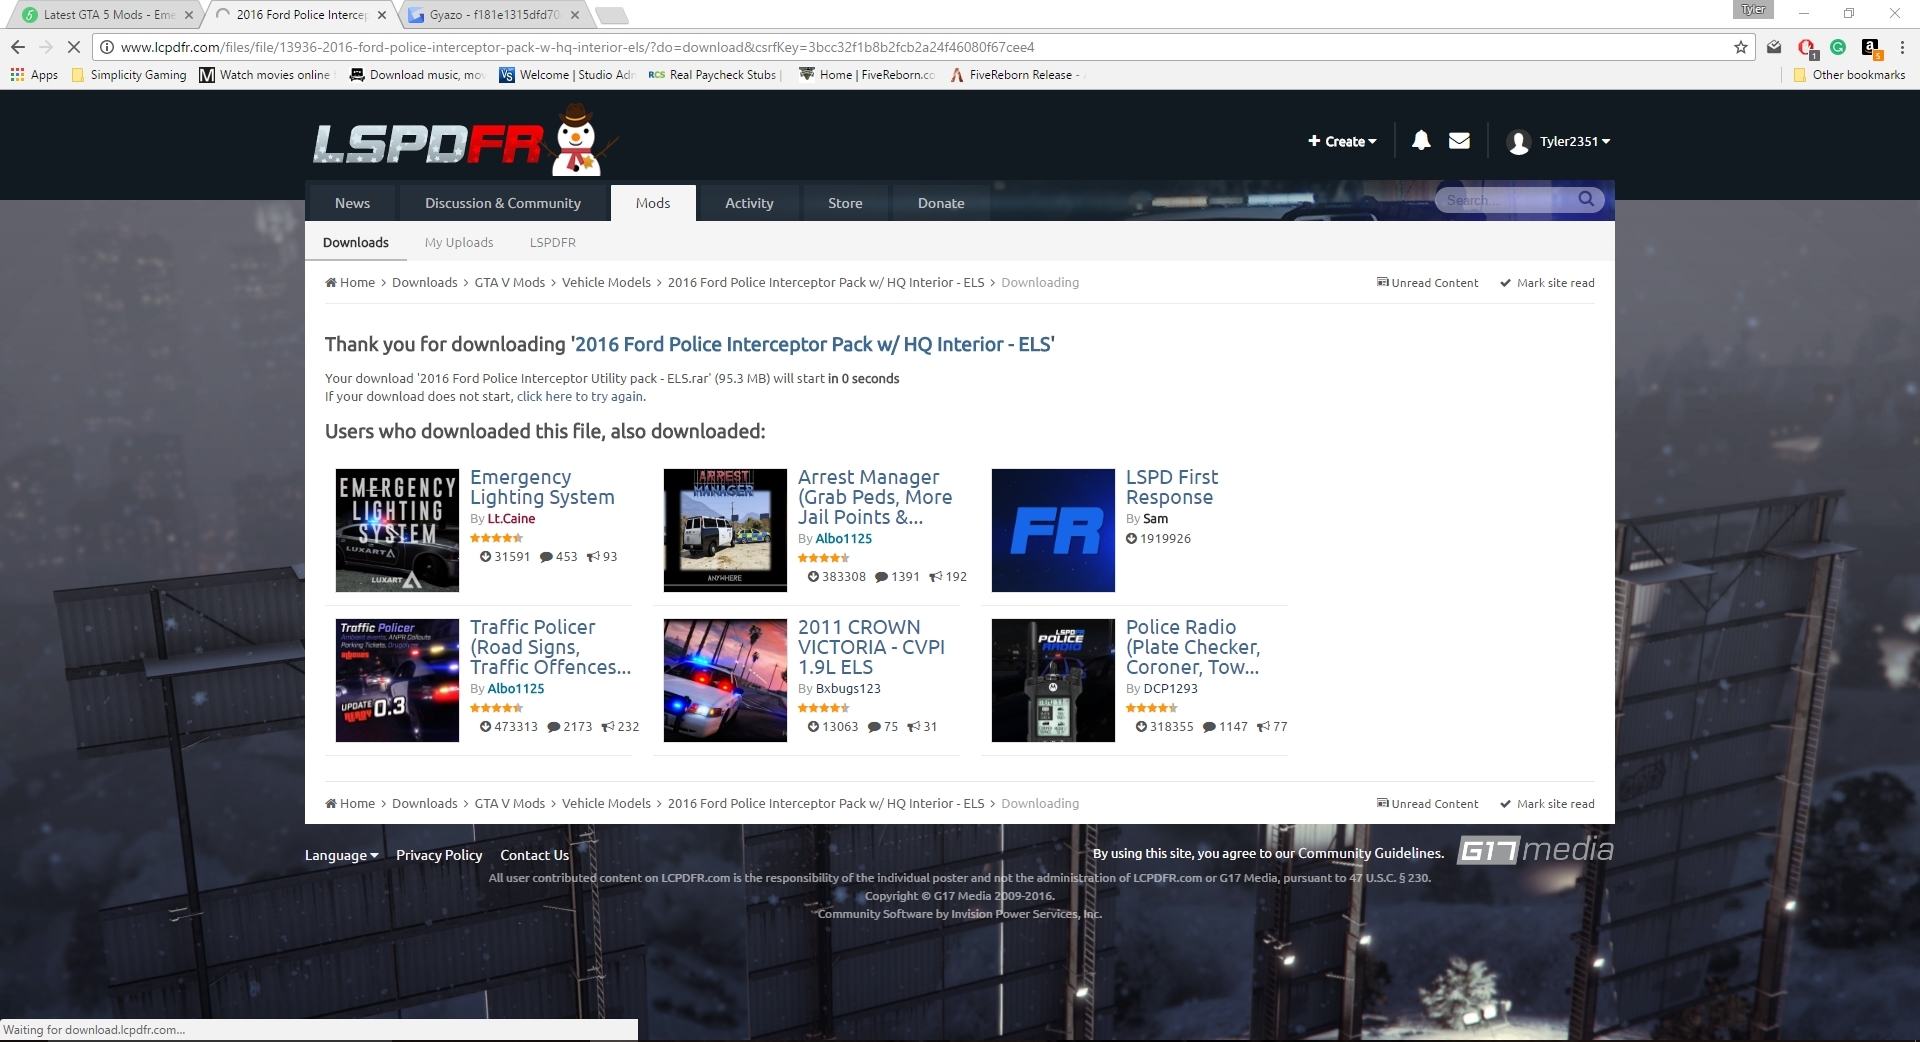Open the Donate tab
This screenshot has width=1920, height=1042.
coord(941,203)
